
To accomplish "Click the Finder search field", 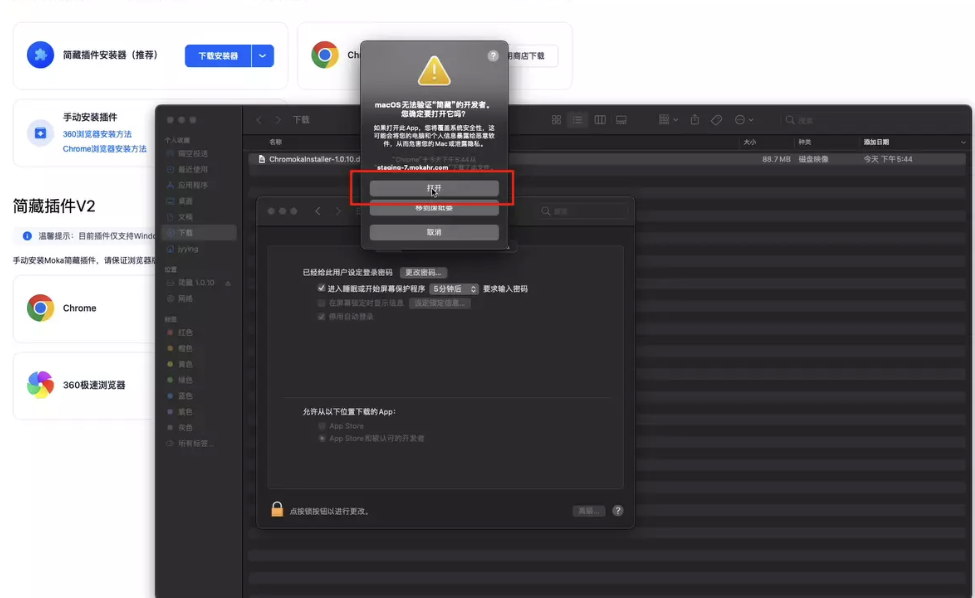I will tap(871, 120).
